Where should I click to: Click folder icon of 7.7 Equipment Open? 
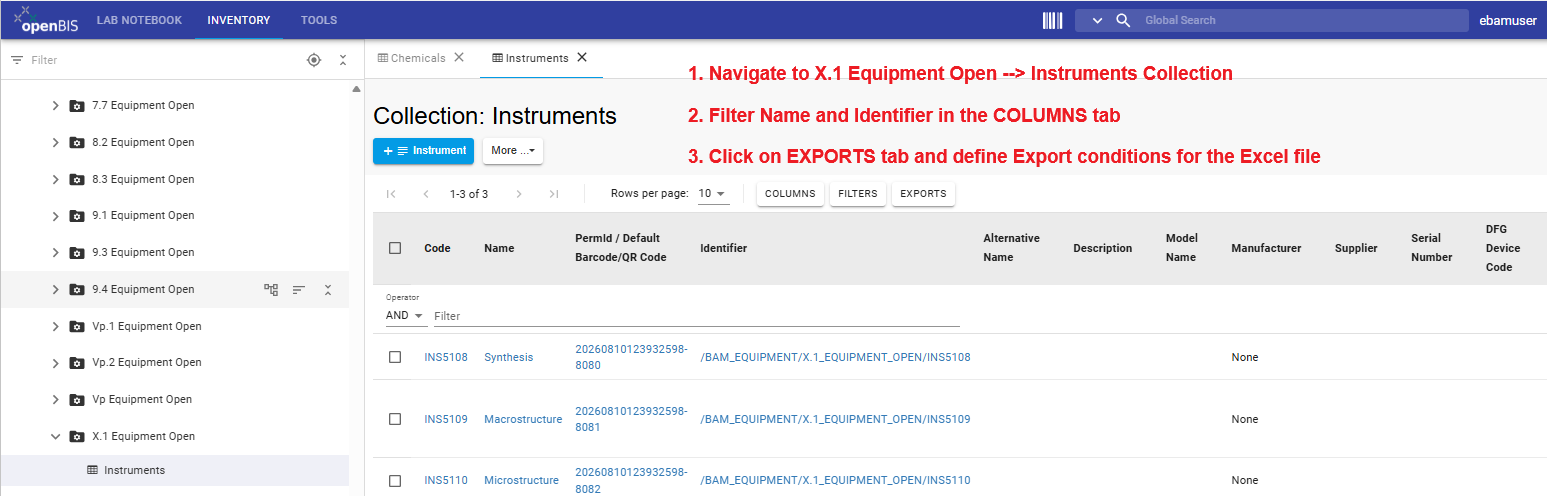77,106
